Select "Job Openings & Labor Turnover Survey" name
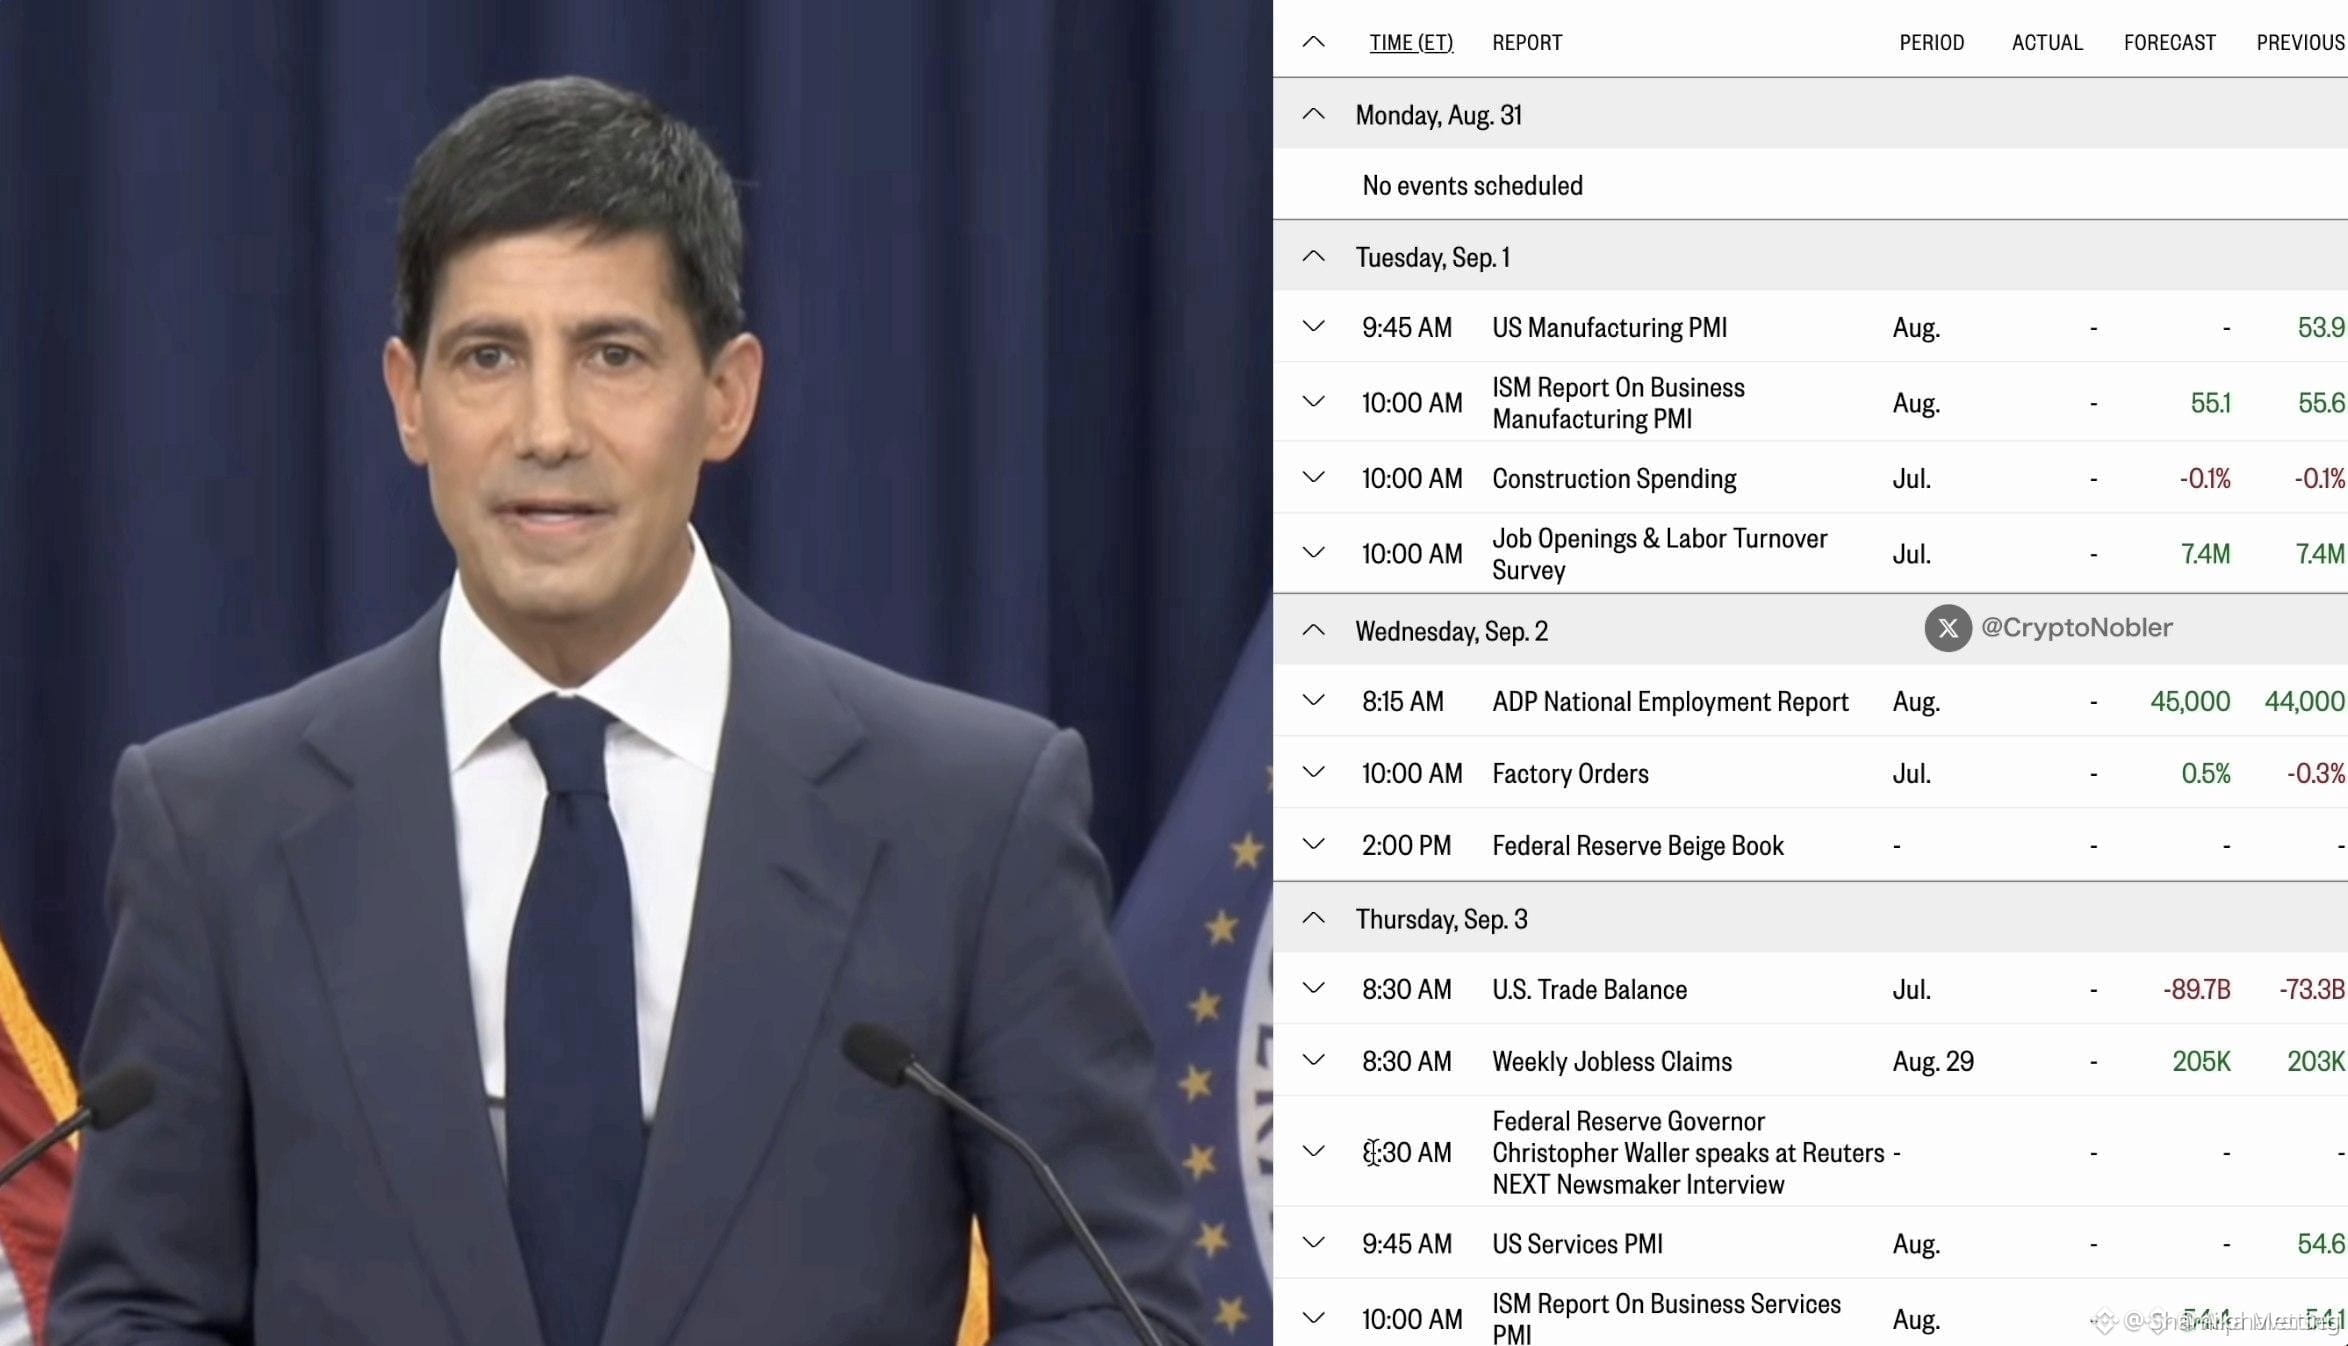The image size is (2348, 1346). point(1659,554)
